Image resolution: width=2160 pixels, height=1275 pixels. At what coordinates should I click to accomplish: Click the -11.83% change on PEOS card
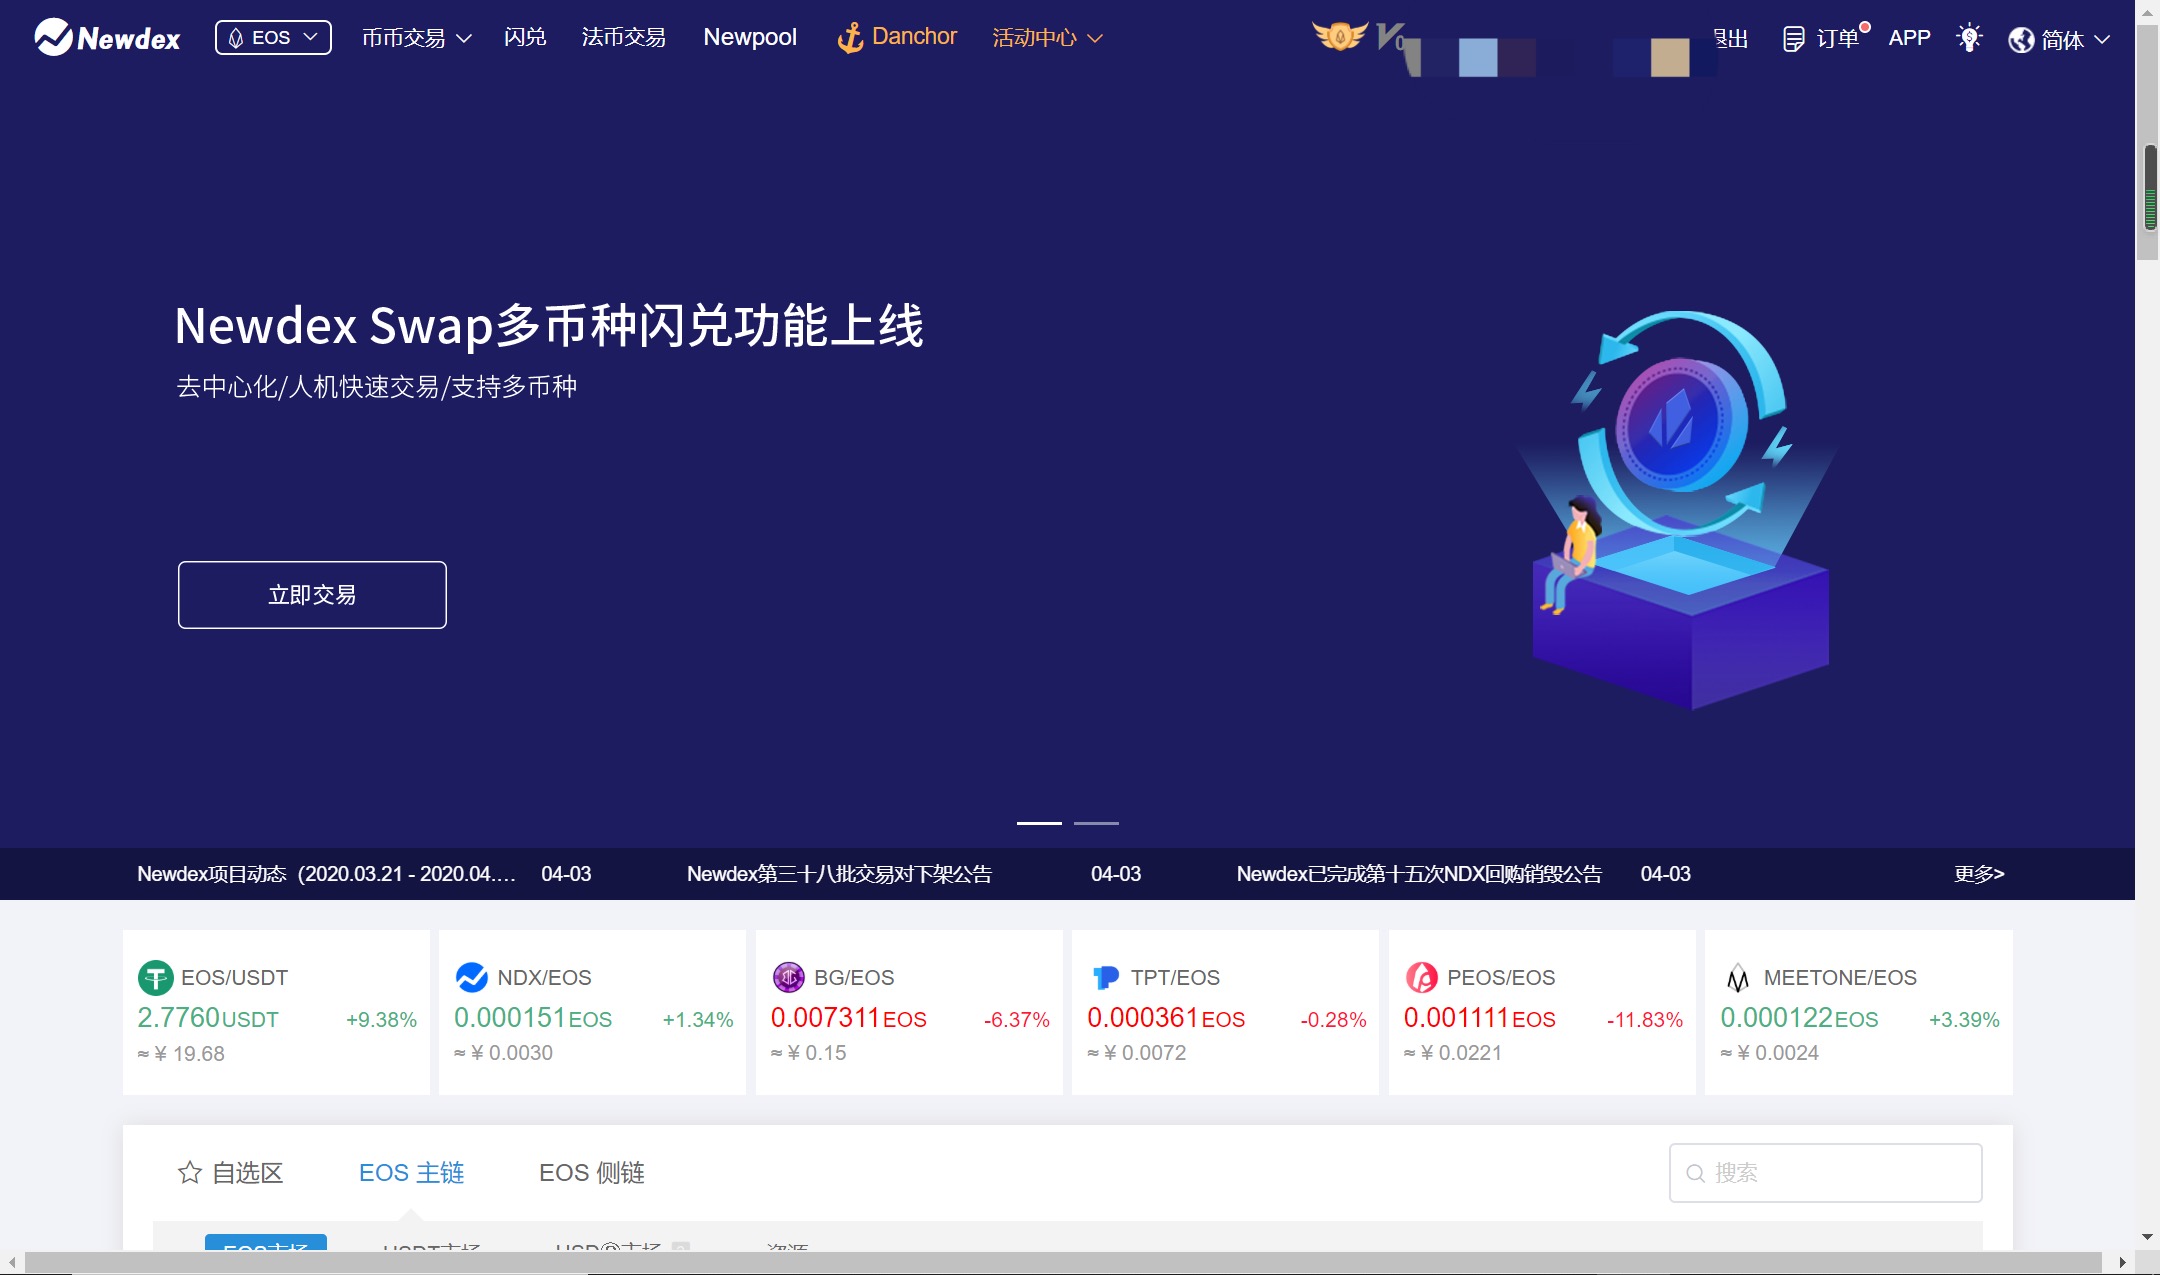click(x=1644, y=1020)
